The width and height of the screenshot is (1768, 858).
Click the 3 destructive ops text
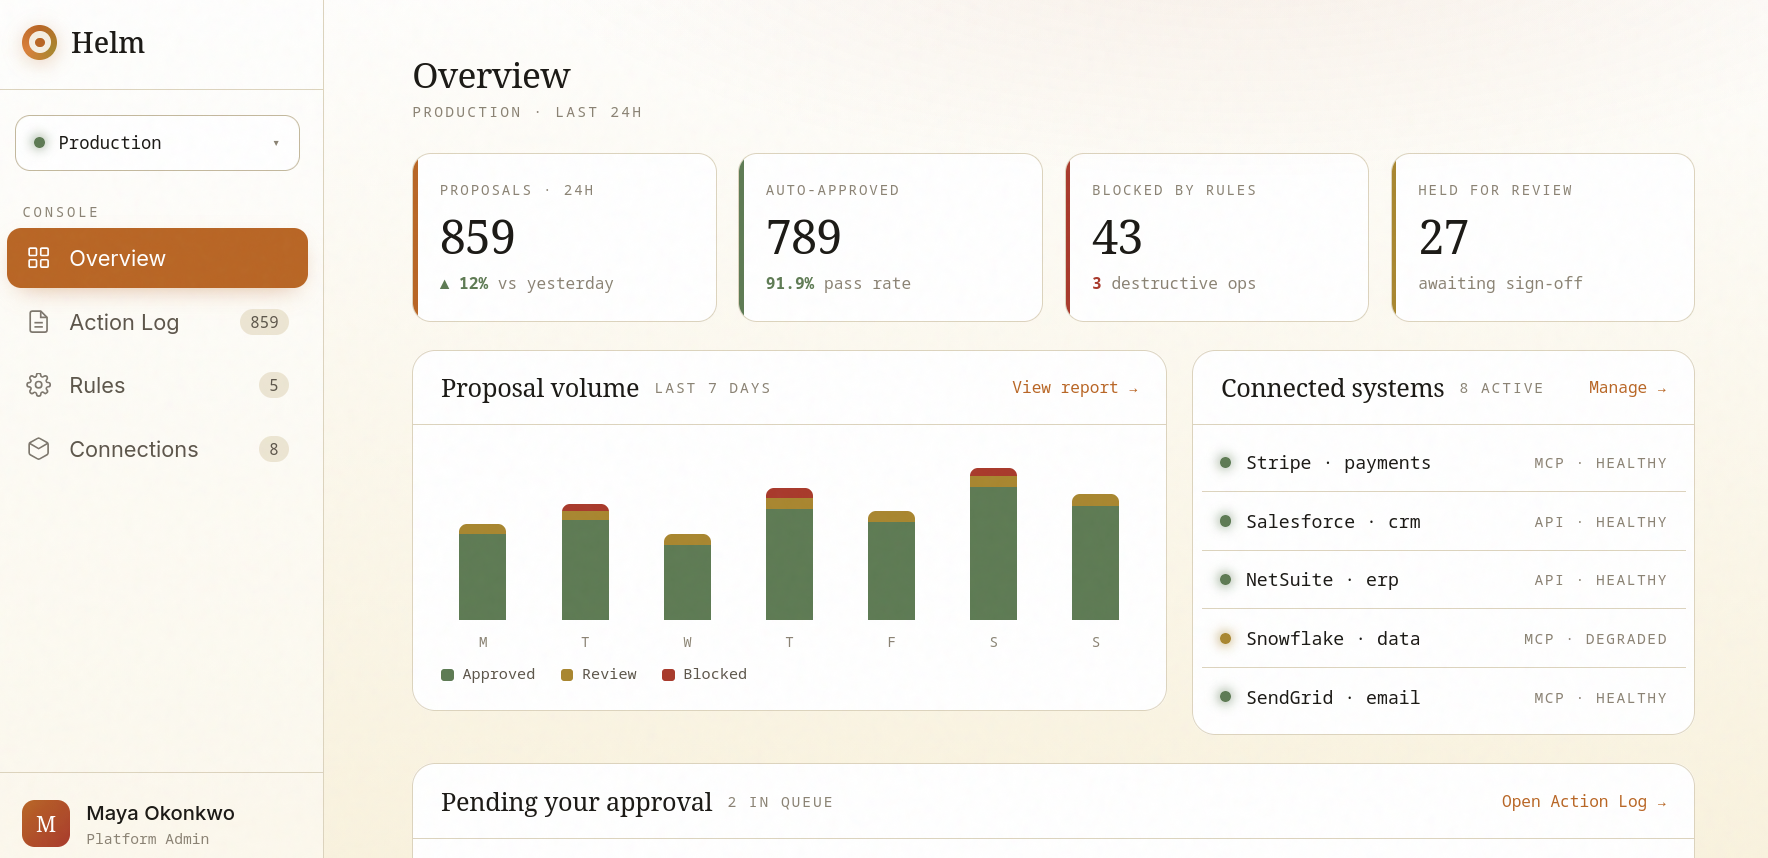coord(1174,284)
